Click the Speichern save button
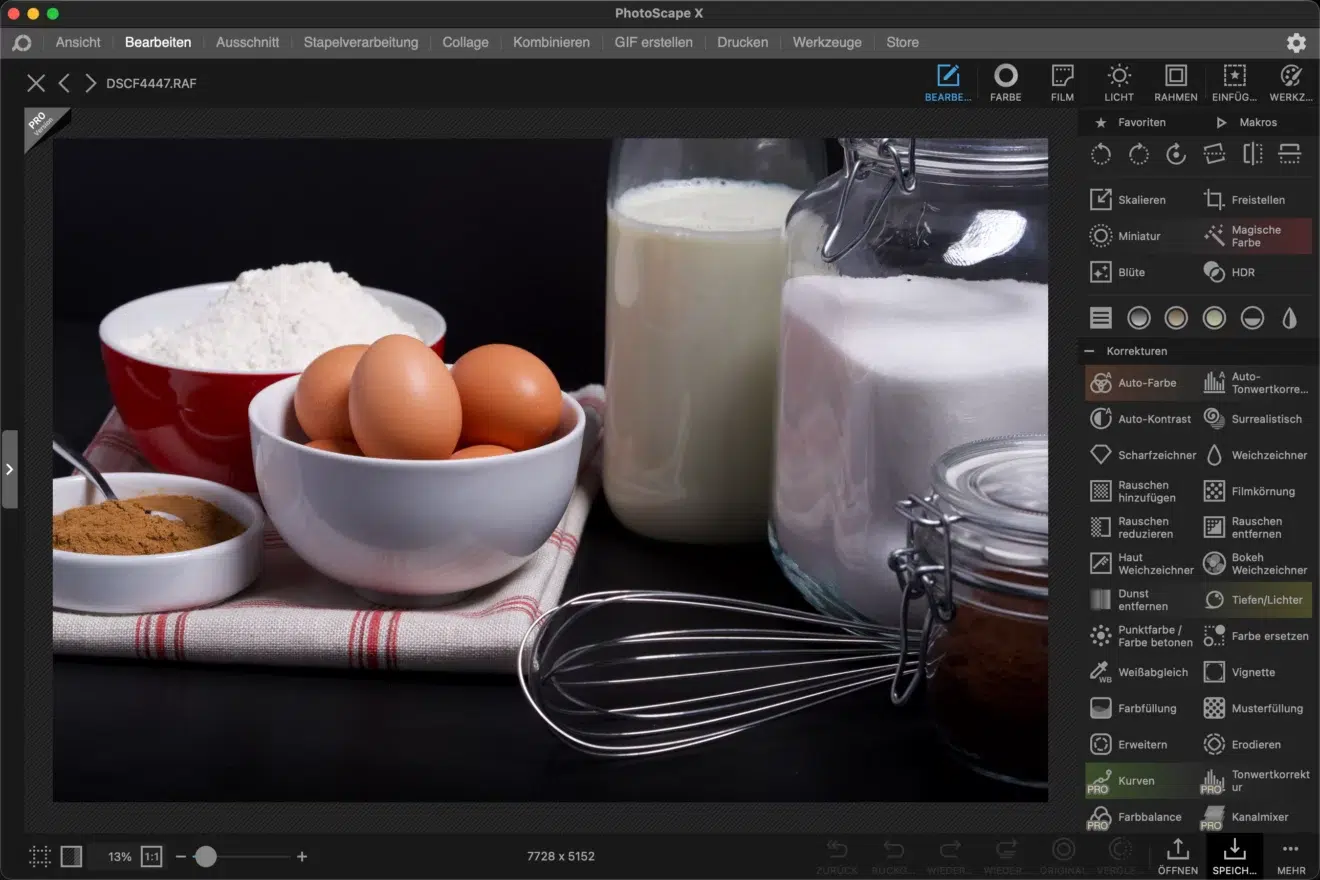The height and width of the screenshot is (880, 1320). tap(1234, 856)
